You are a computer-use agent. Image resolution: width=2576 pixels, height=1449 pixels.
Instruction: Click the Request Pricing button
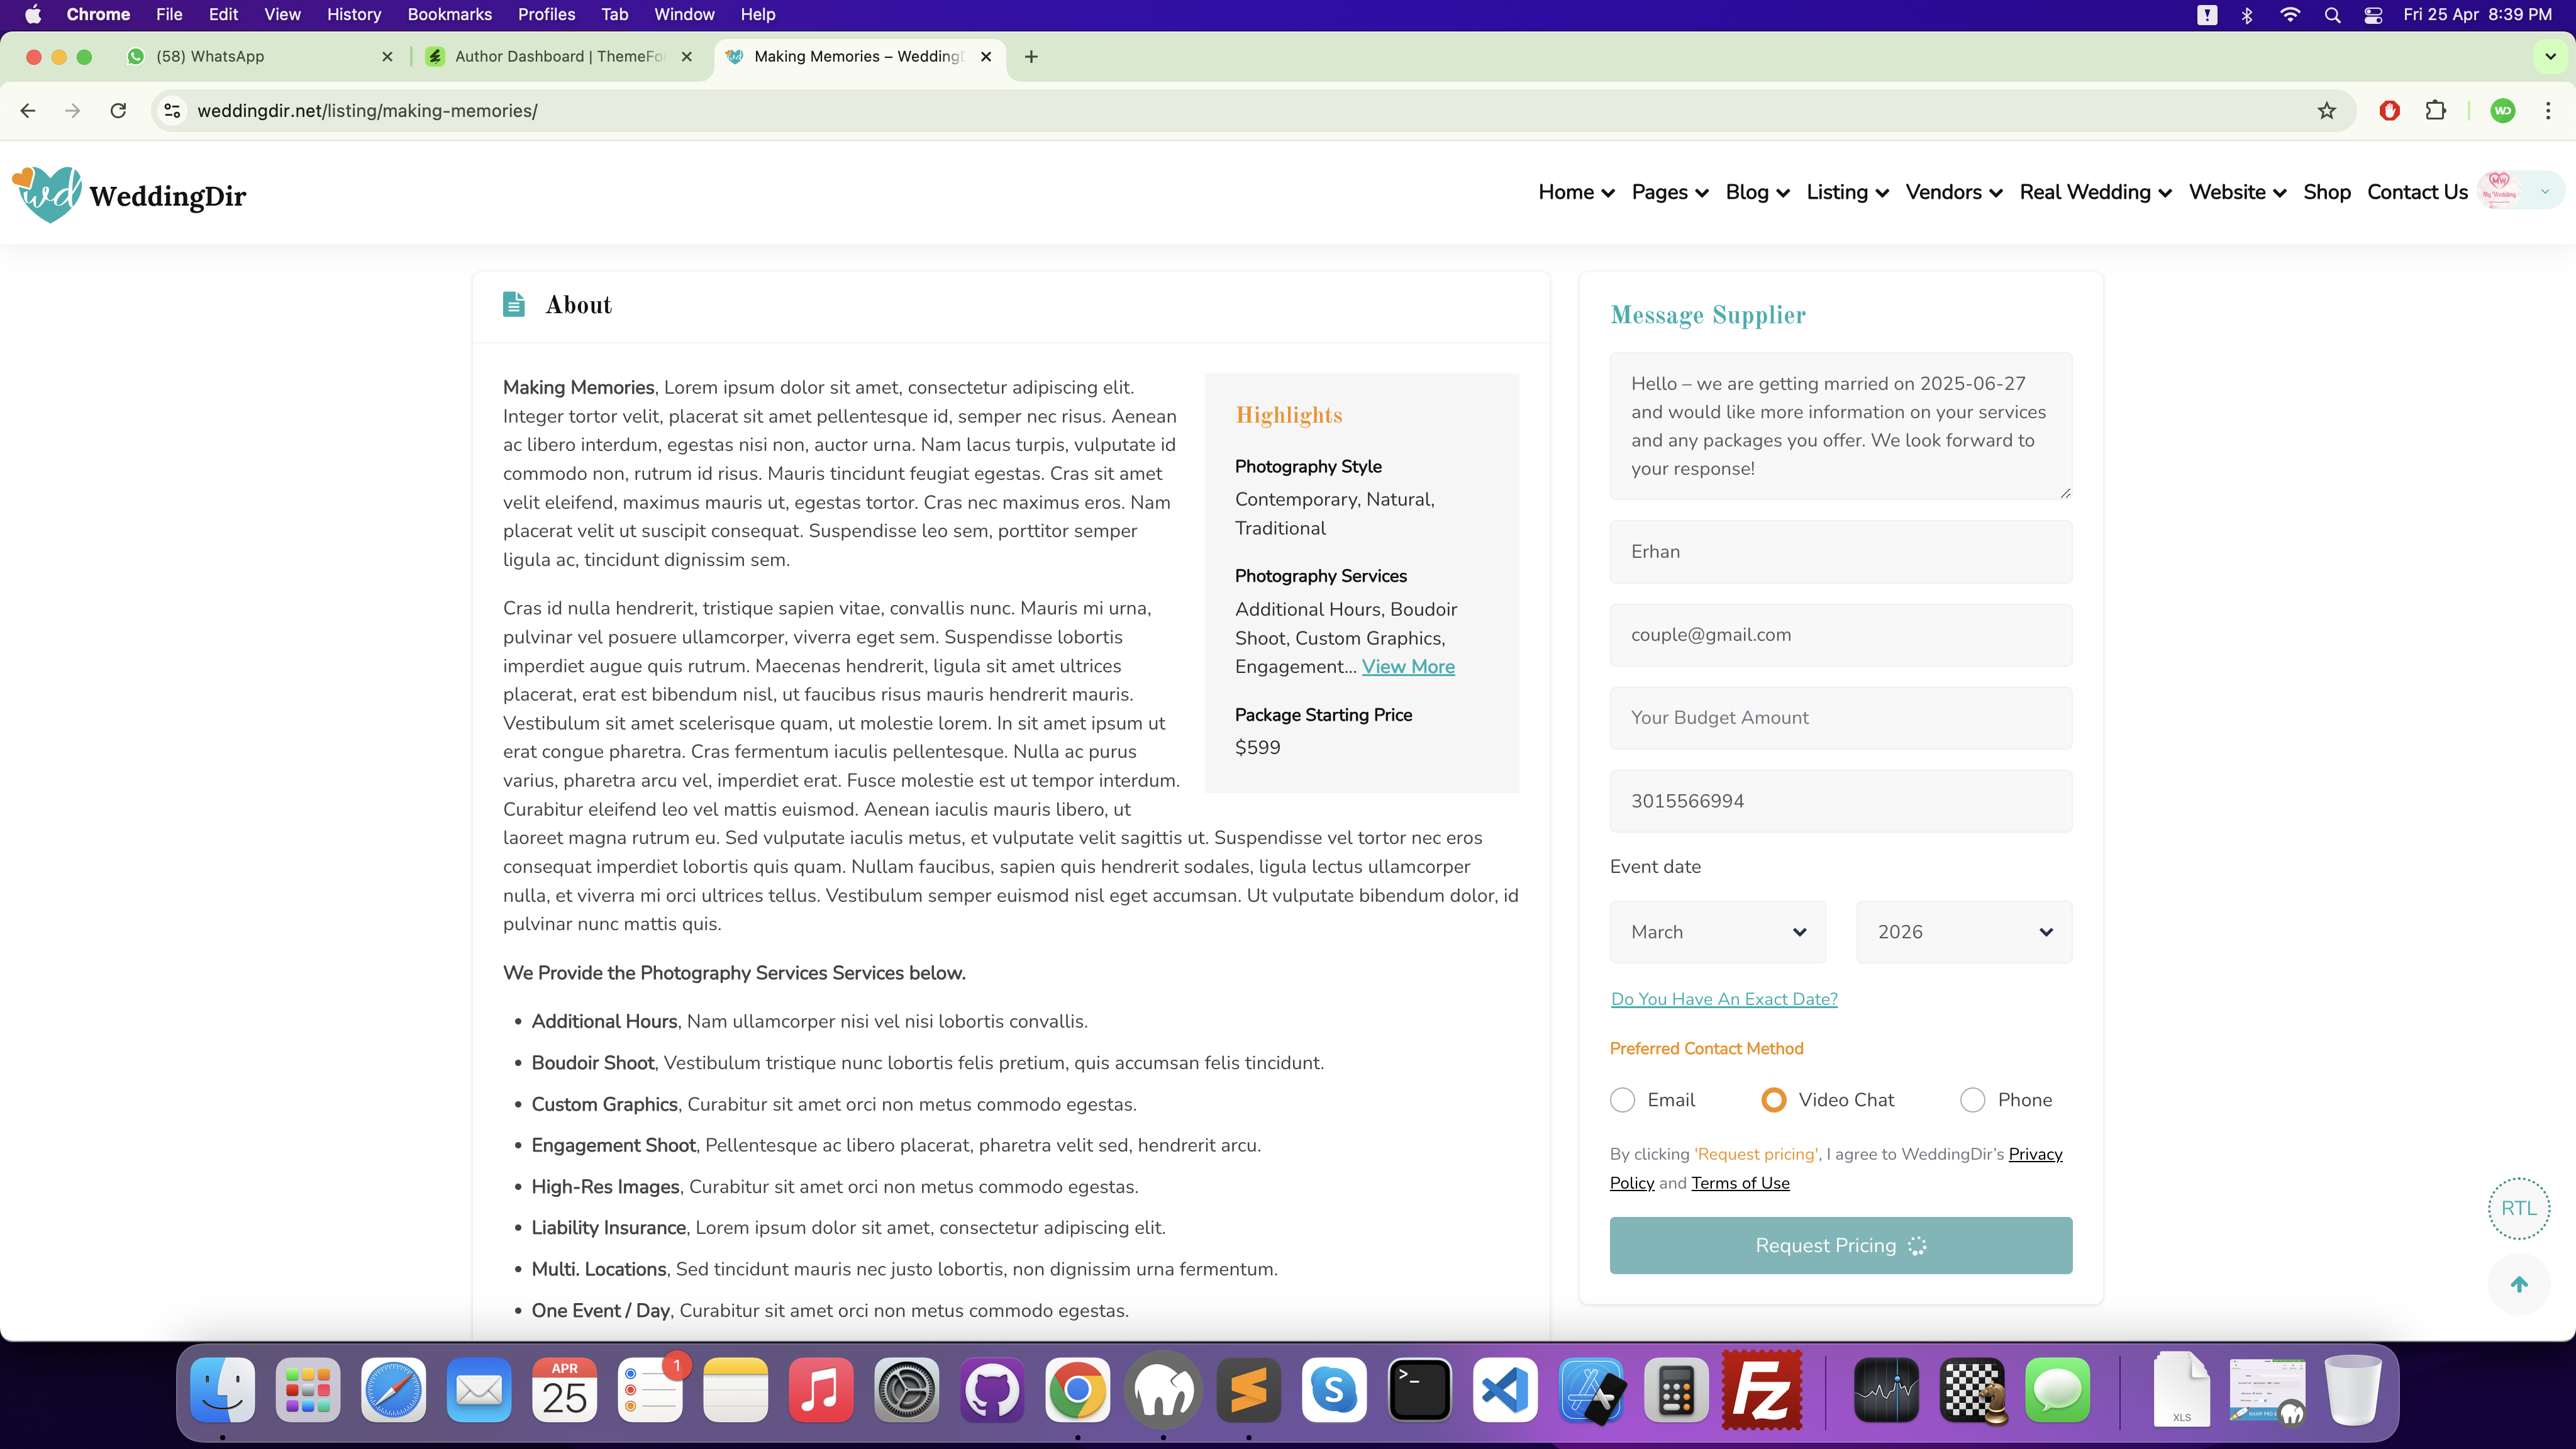click(1840, 1245)
